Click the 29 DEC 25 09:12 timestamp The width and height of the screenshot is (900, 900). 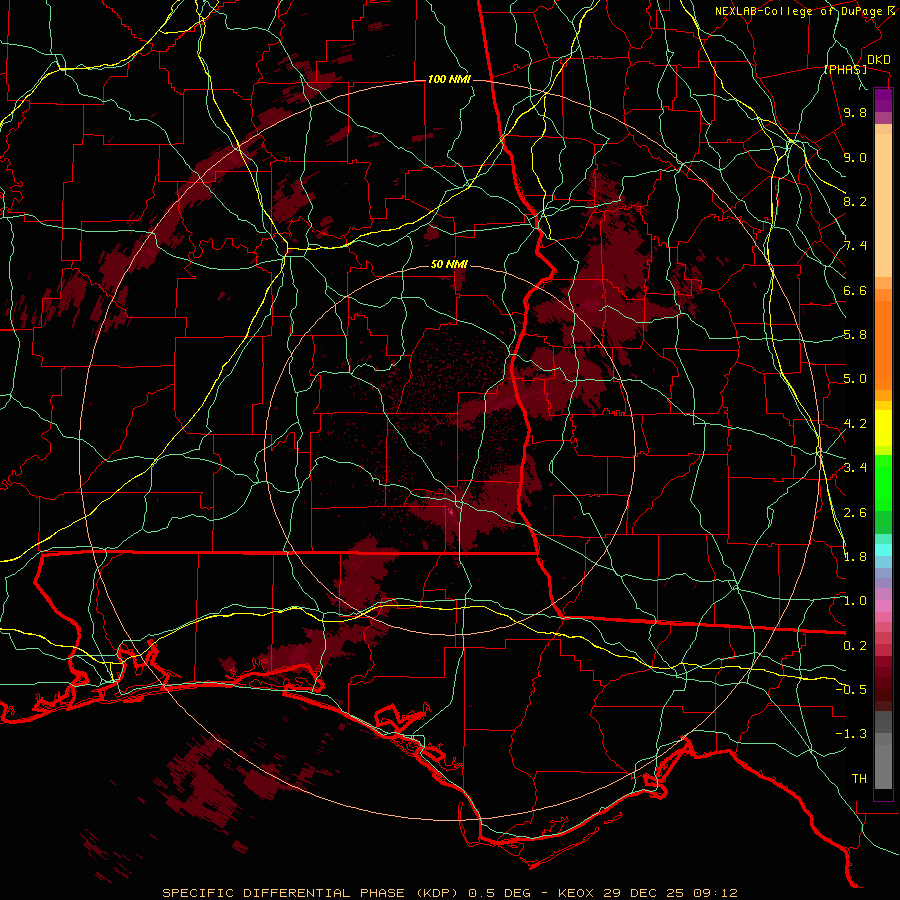670,893
